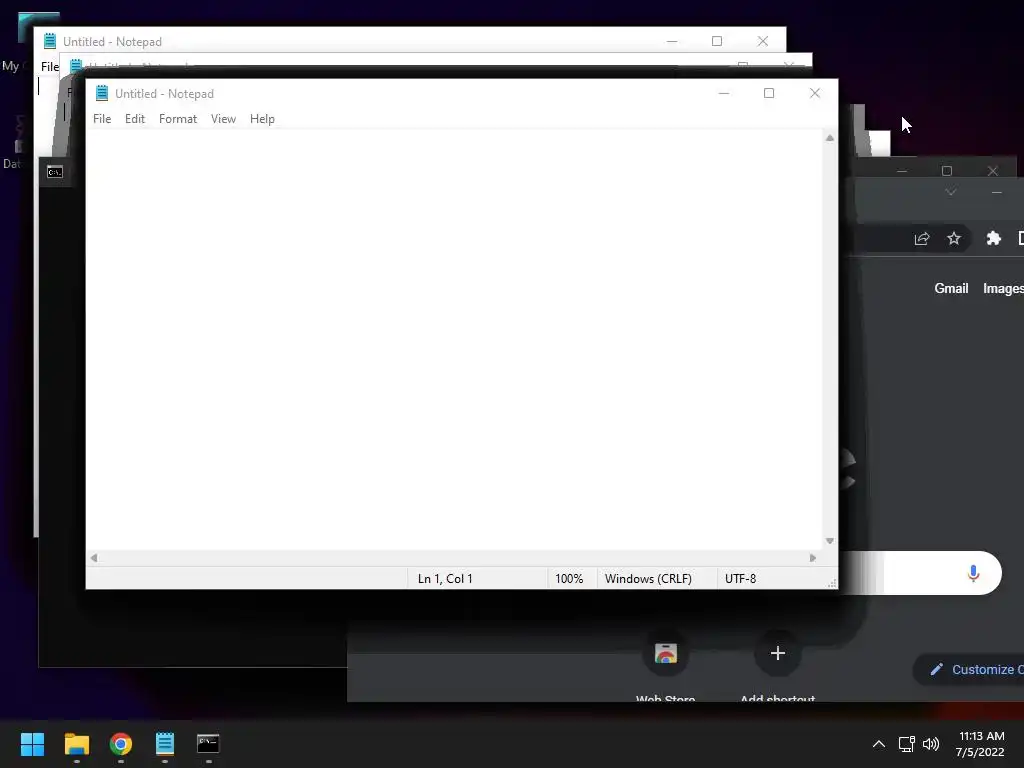Click Command Prompt taskbar icon
The width and height of the screenshot is (1024, 768).
208,744
